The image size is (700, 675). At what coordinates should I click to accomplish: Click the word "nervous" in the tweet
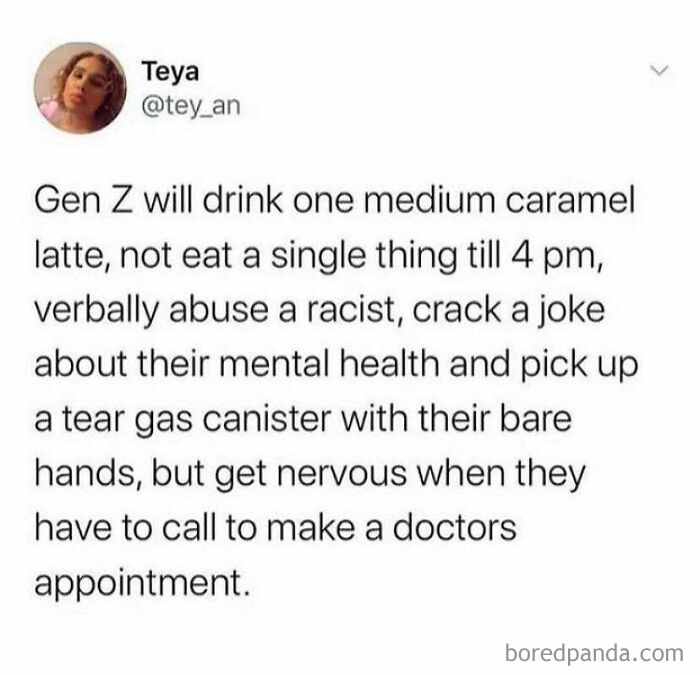coord(341,475)
